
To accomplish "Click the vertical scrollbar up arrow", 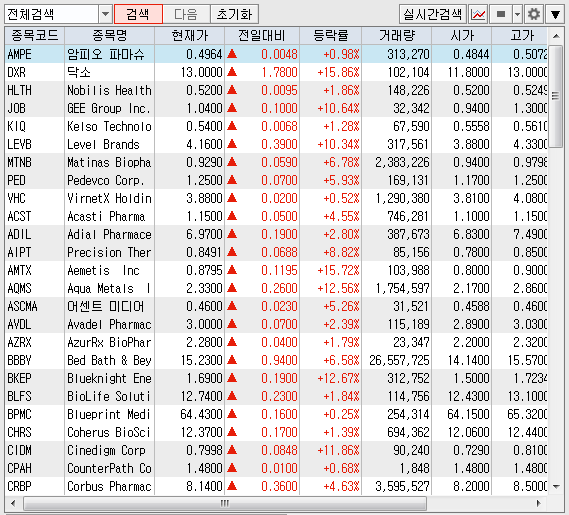I will pyautogui.click(x=556, y=36).
